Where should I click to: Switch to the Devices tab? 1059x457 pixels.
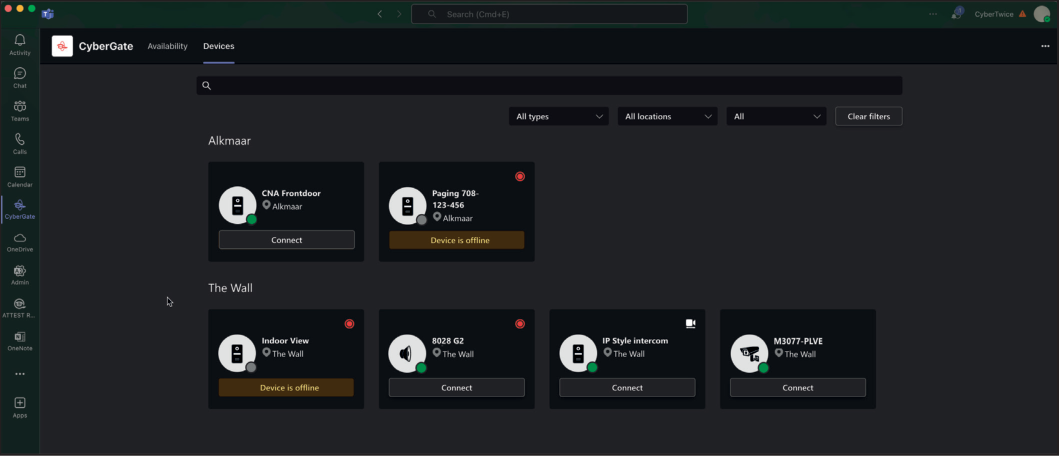pyautogui.click(x=219, y=46)
